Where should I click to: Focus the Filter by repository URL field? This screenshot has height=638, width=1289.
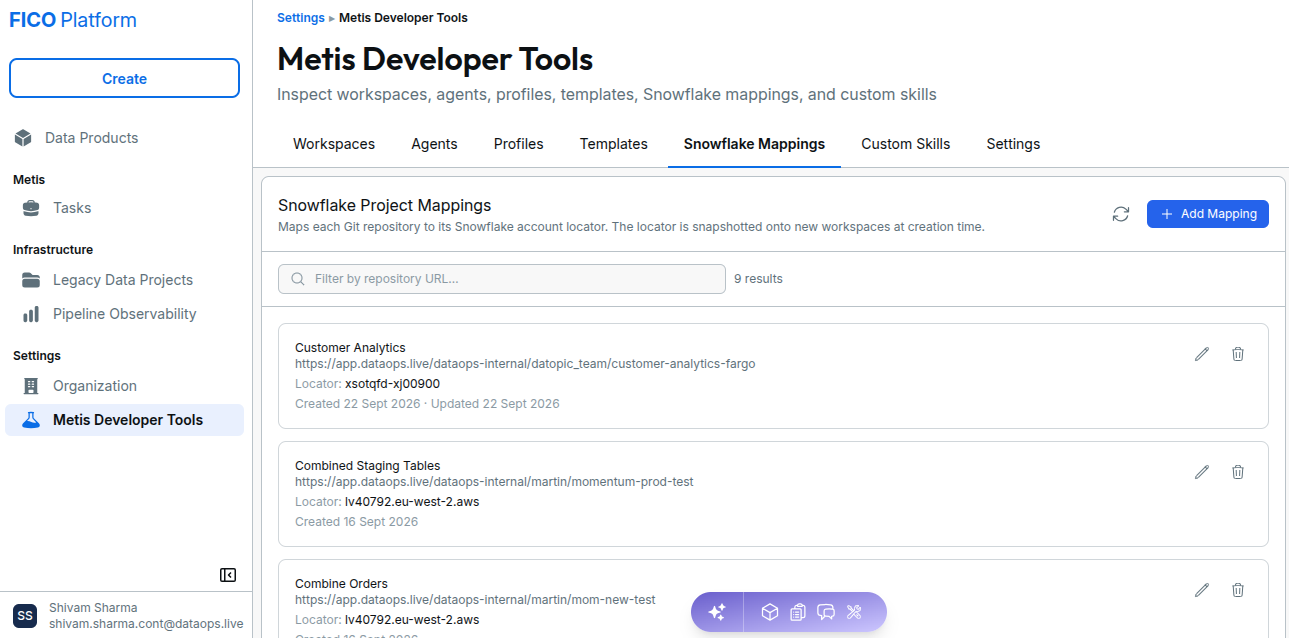tap(502, 279)
